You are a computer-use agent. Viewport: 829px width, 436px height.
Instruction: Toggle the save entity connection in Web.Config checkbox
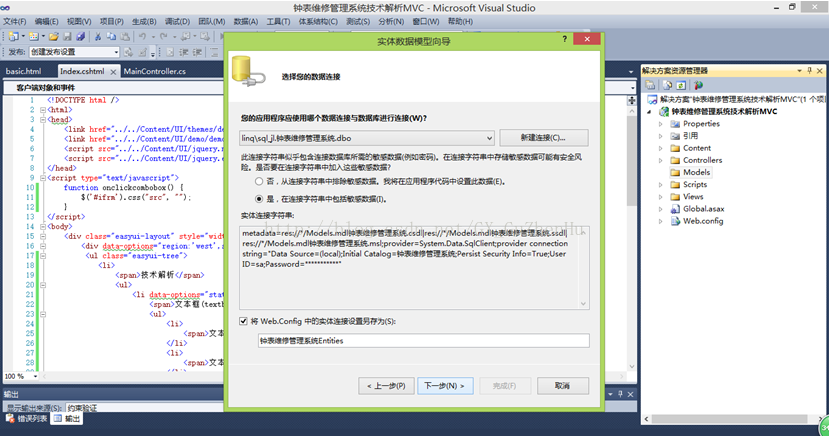pyautogui.click(x=243, y=321)
